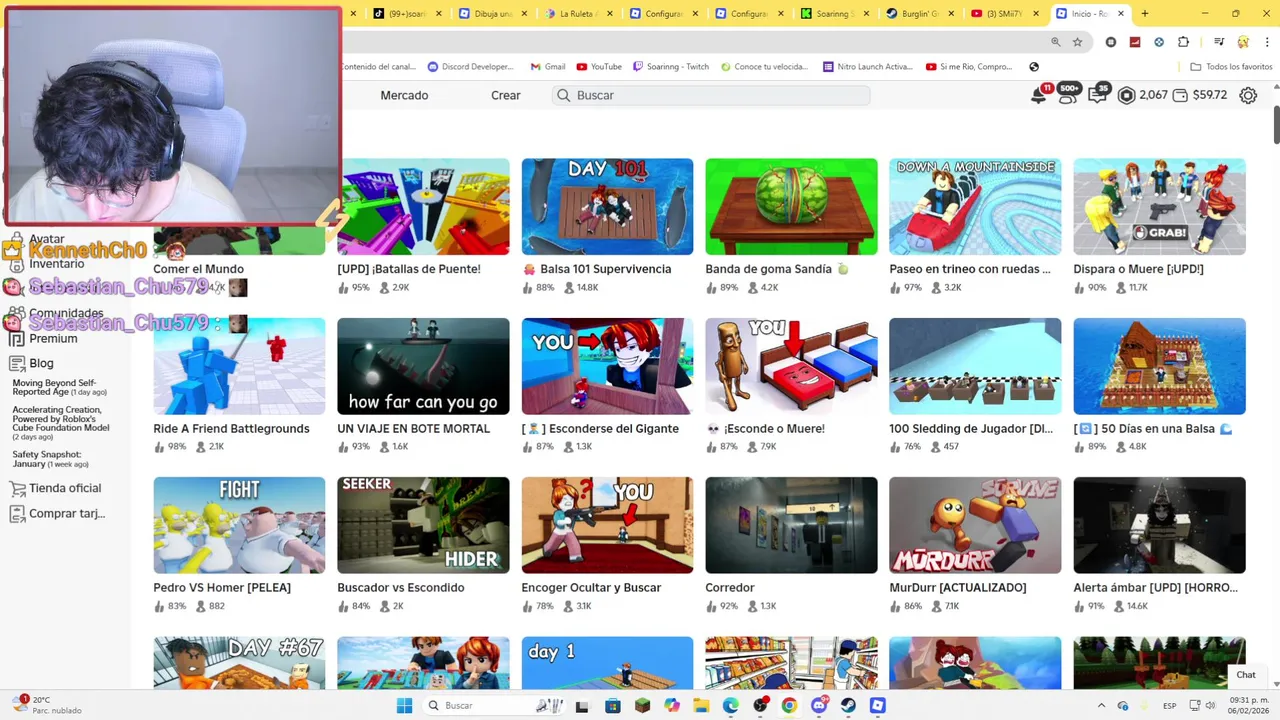Open Pedro VS Homer [PELEA] thumbnail
1280x720 pixels.
tap(239, 525)
